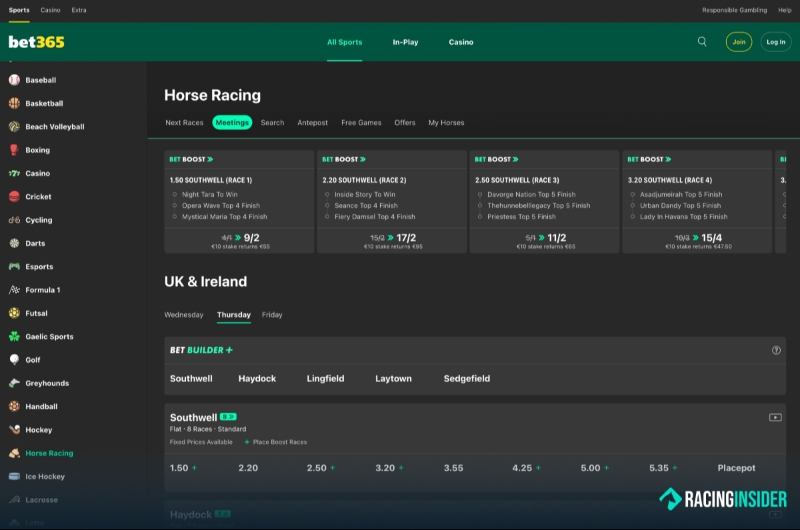Click the Ice Hockey icon
The height and width of the screenshot is (530, 800).
pos(14,476)
